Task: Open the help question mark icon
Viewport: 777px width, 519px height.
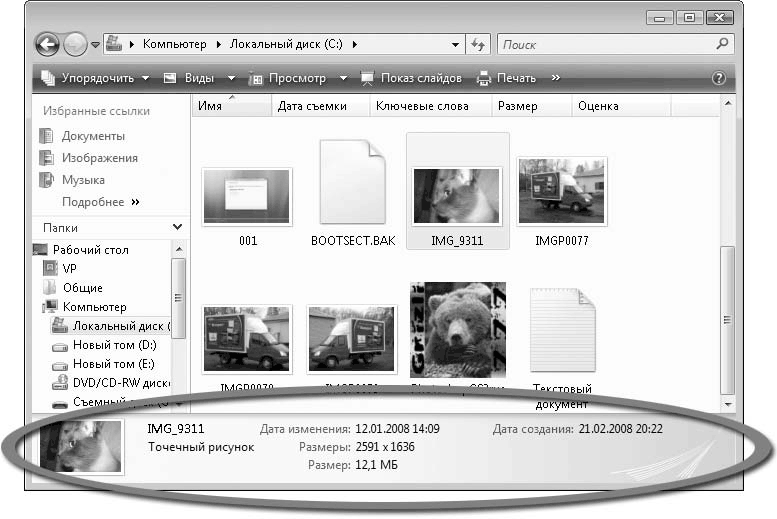Action: pos(719,78)
